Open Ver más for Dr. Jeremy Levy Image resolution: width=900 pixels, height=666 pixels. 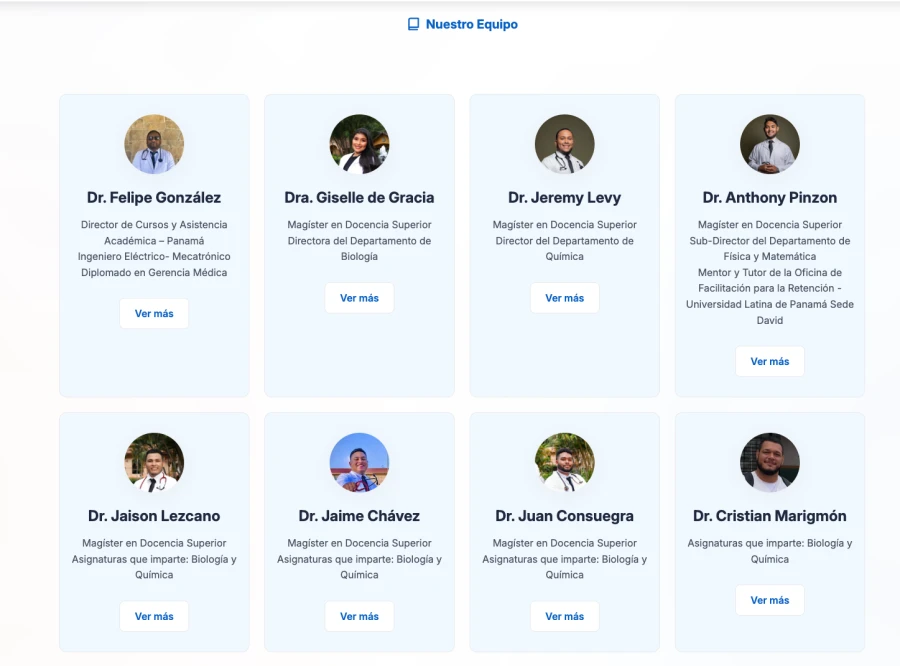pos(564,298)
